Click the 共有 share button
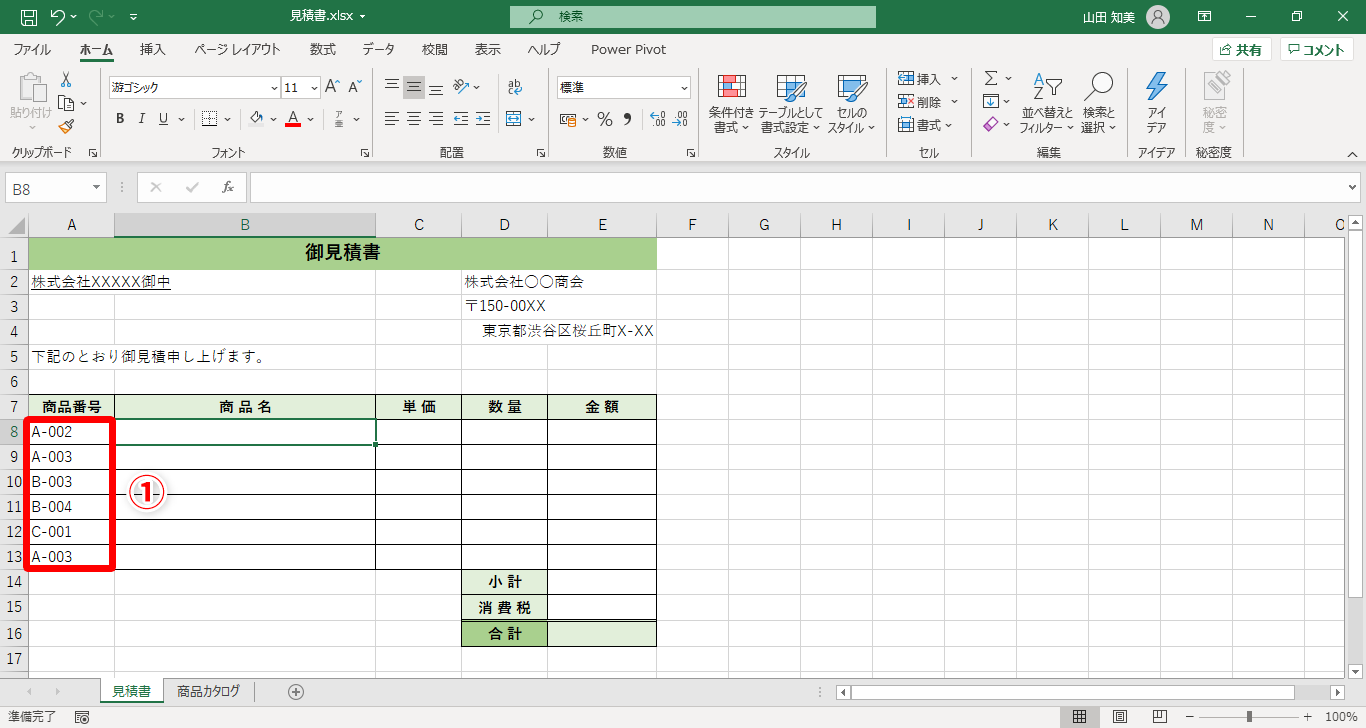 [x=1242, y=50]
